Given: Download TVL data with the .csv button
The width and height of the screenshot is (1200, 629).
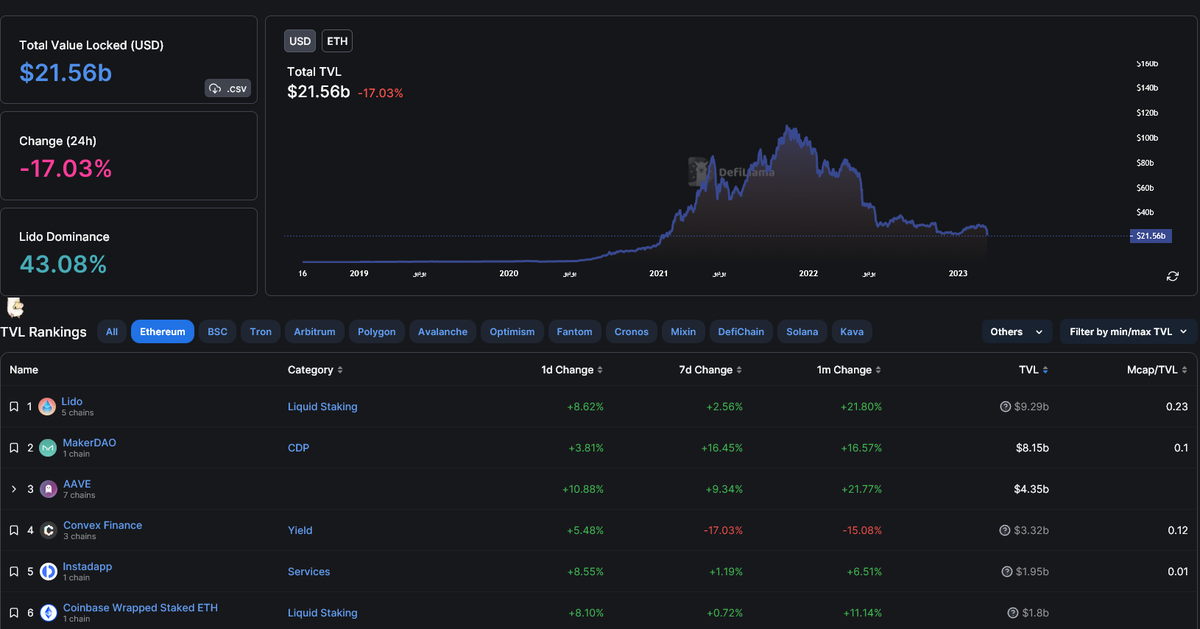Looking at the screenshot, I should (228, 88).
